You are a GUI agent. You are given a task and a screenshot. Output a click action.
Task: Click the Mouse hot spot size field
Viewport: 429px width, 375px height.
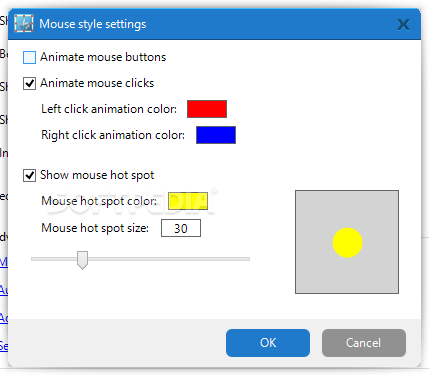pos(181,228)
